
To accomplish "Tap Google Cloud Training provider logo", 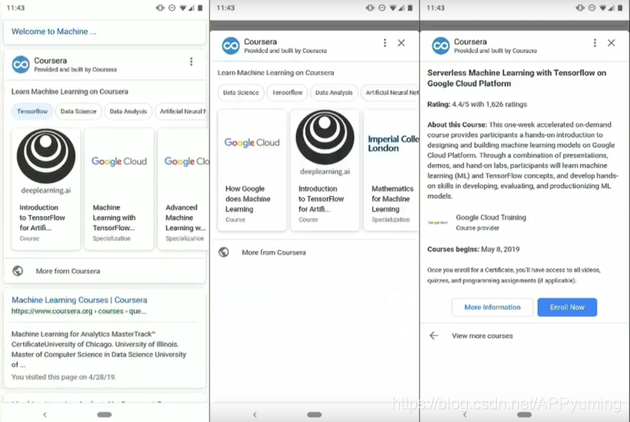I will [438, 222].
